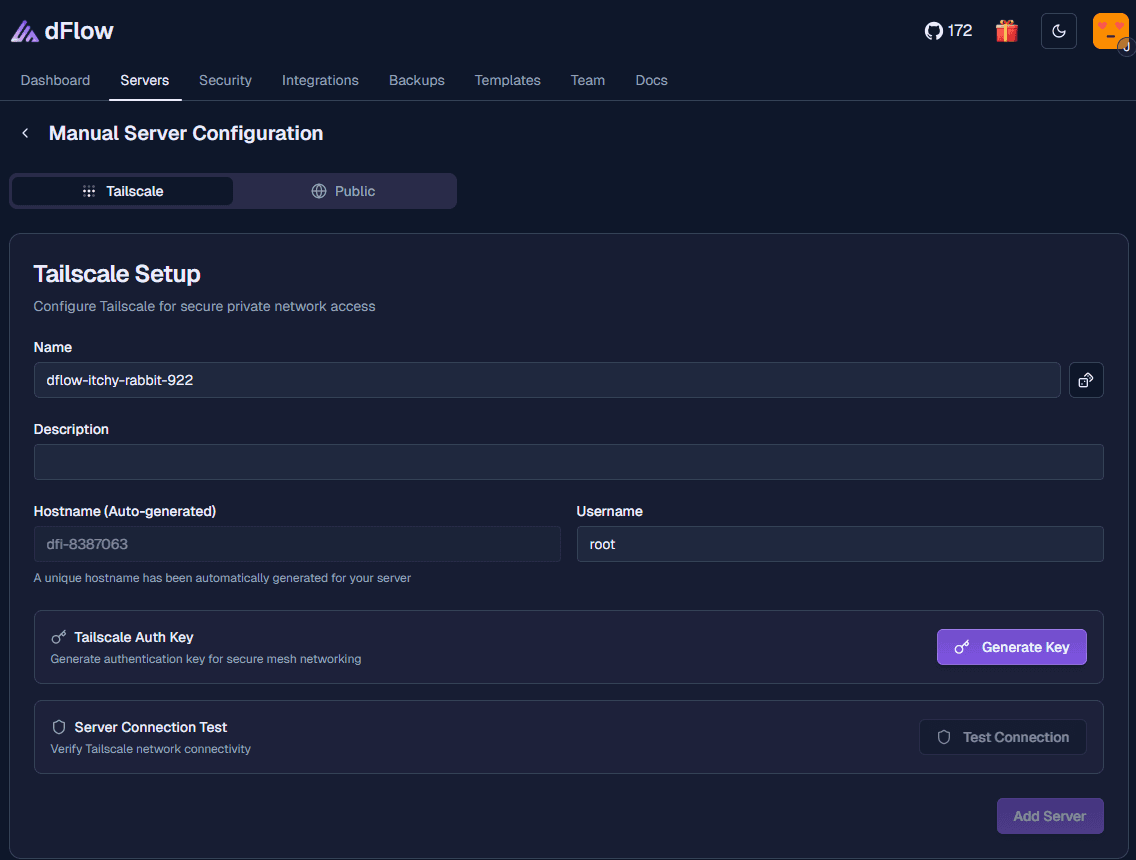This screenshot has height=860, width=1136.
Task: Switch to the Templates tab
Action: (x=507, y=80)
